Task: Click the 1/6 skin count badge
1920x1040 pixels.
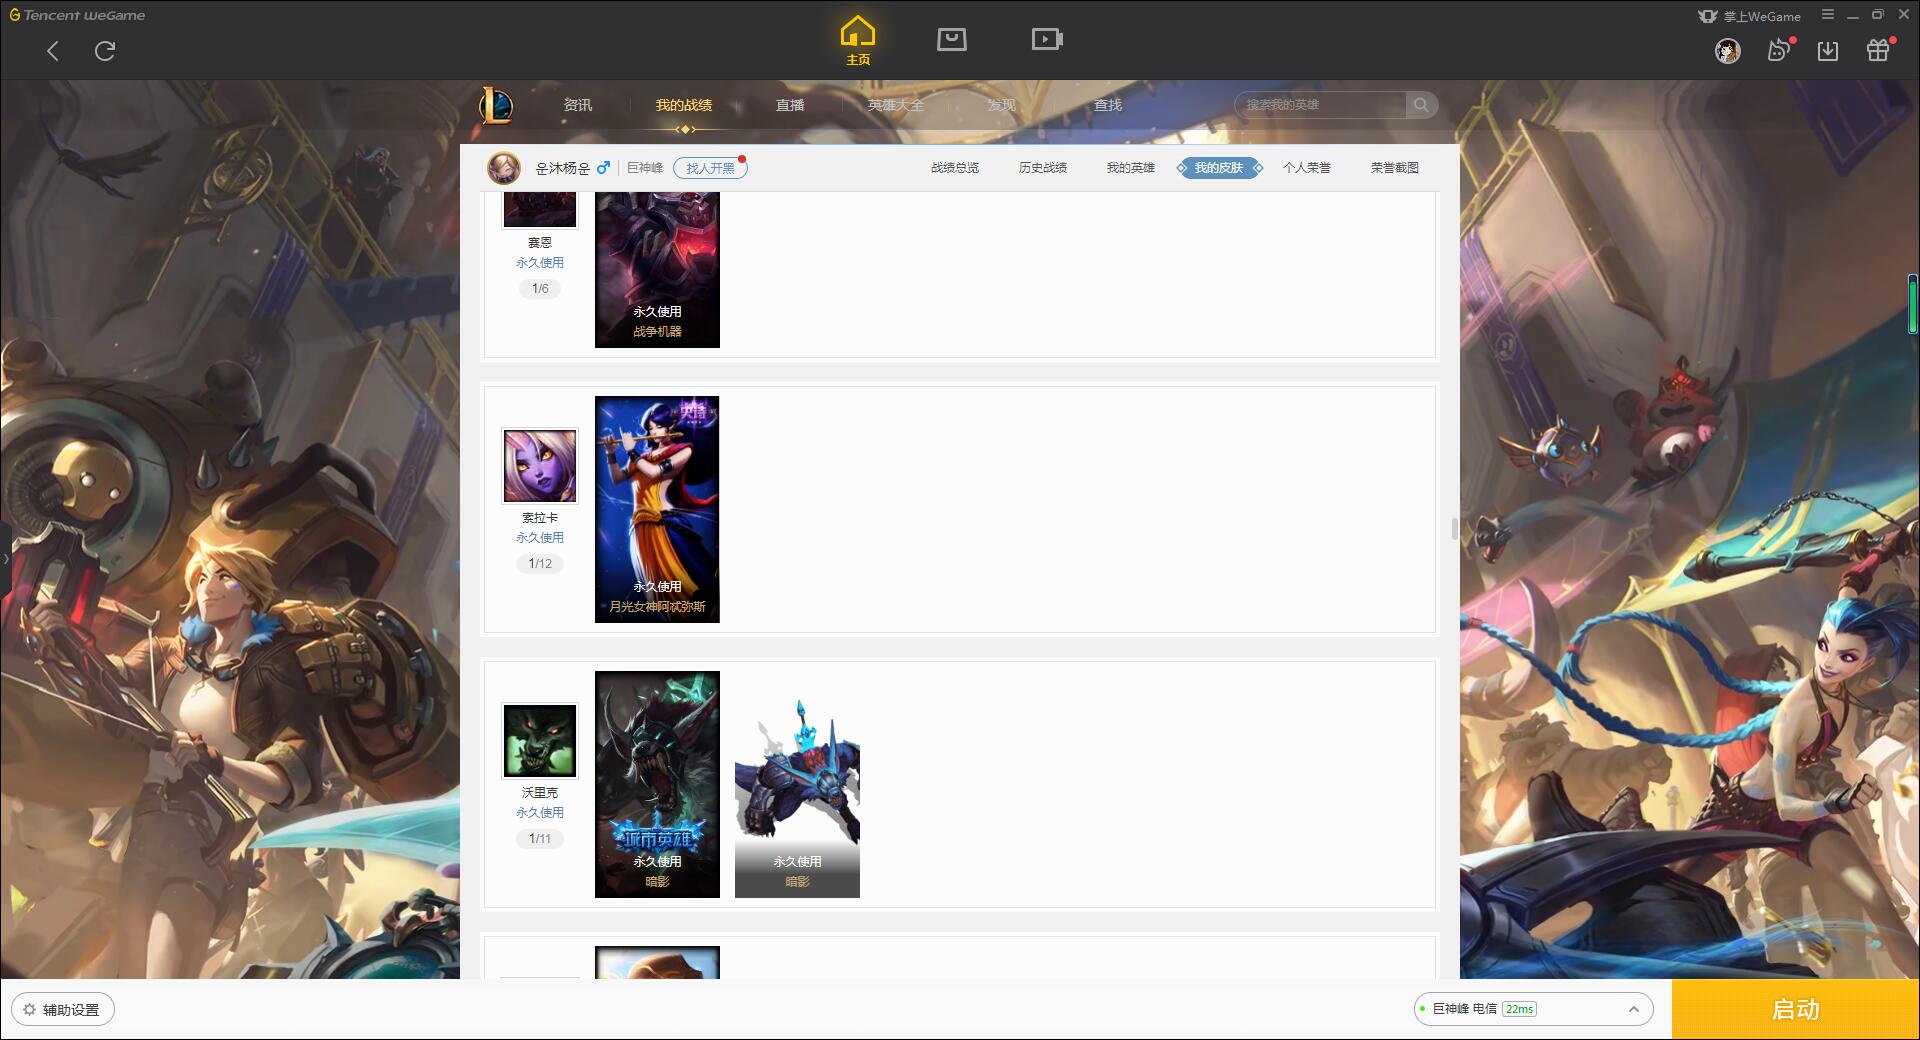Action: click(540, 289)
